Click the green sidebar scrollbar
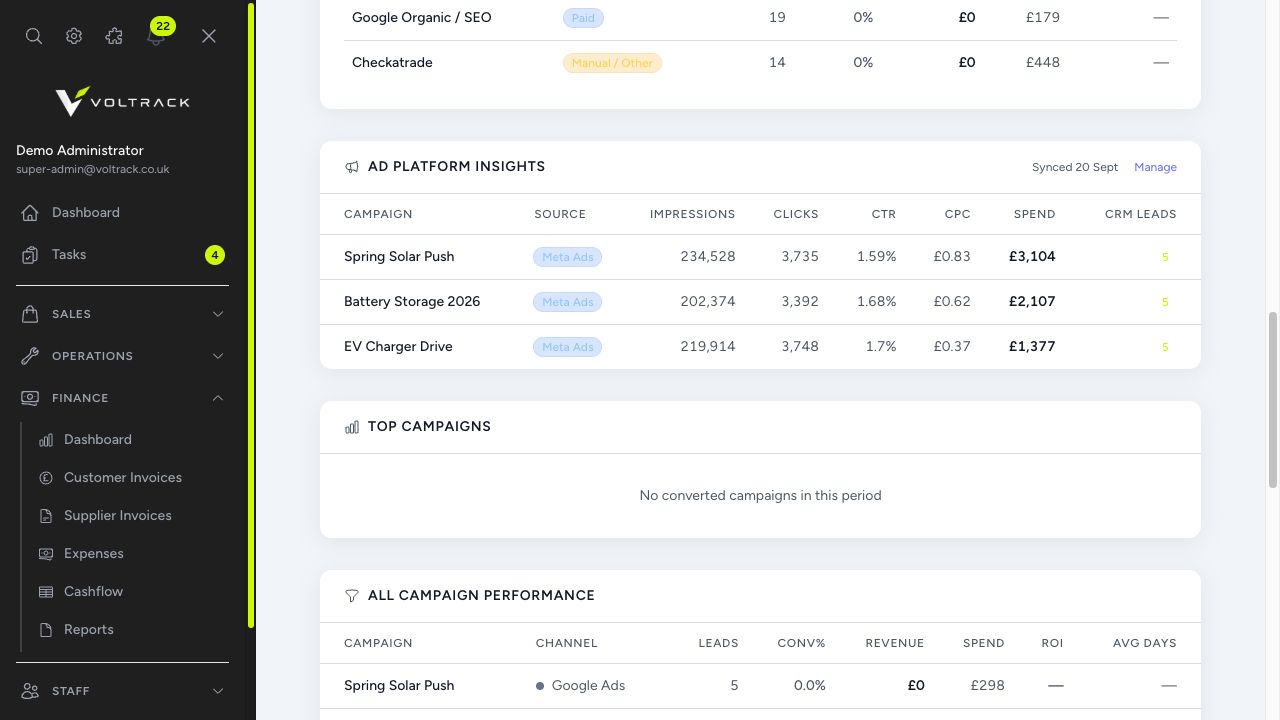The height and width of the screenshot is (720, 1280). click(251, 315)
